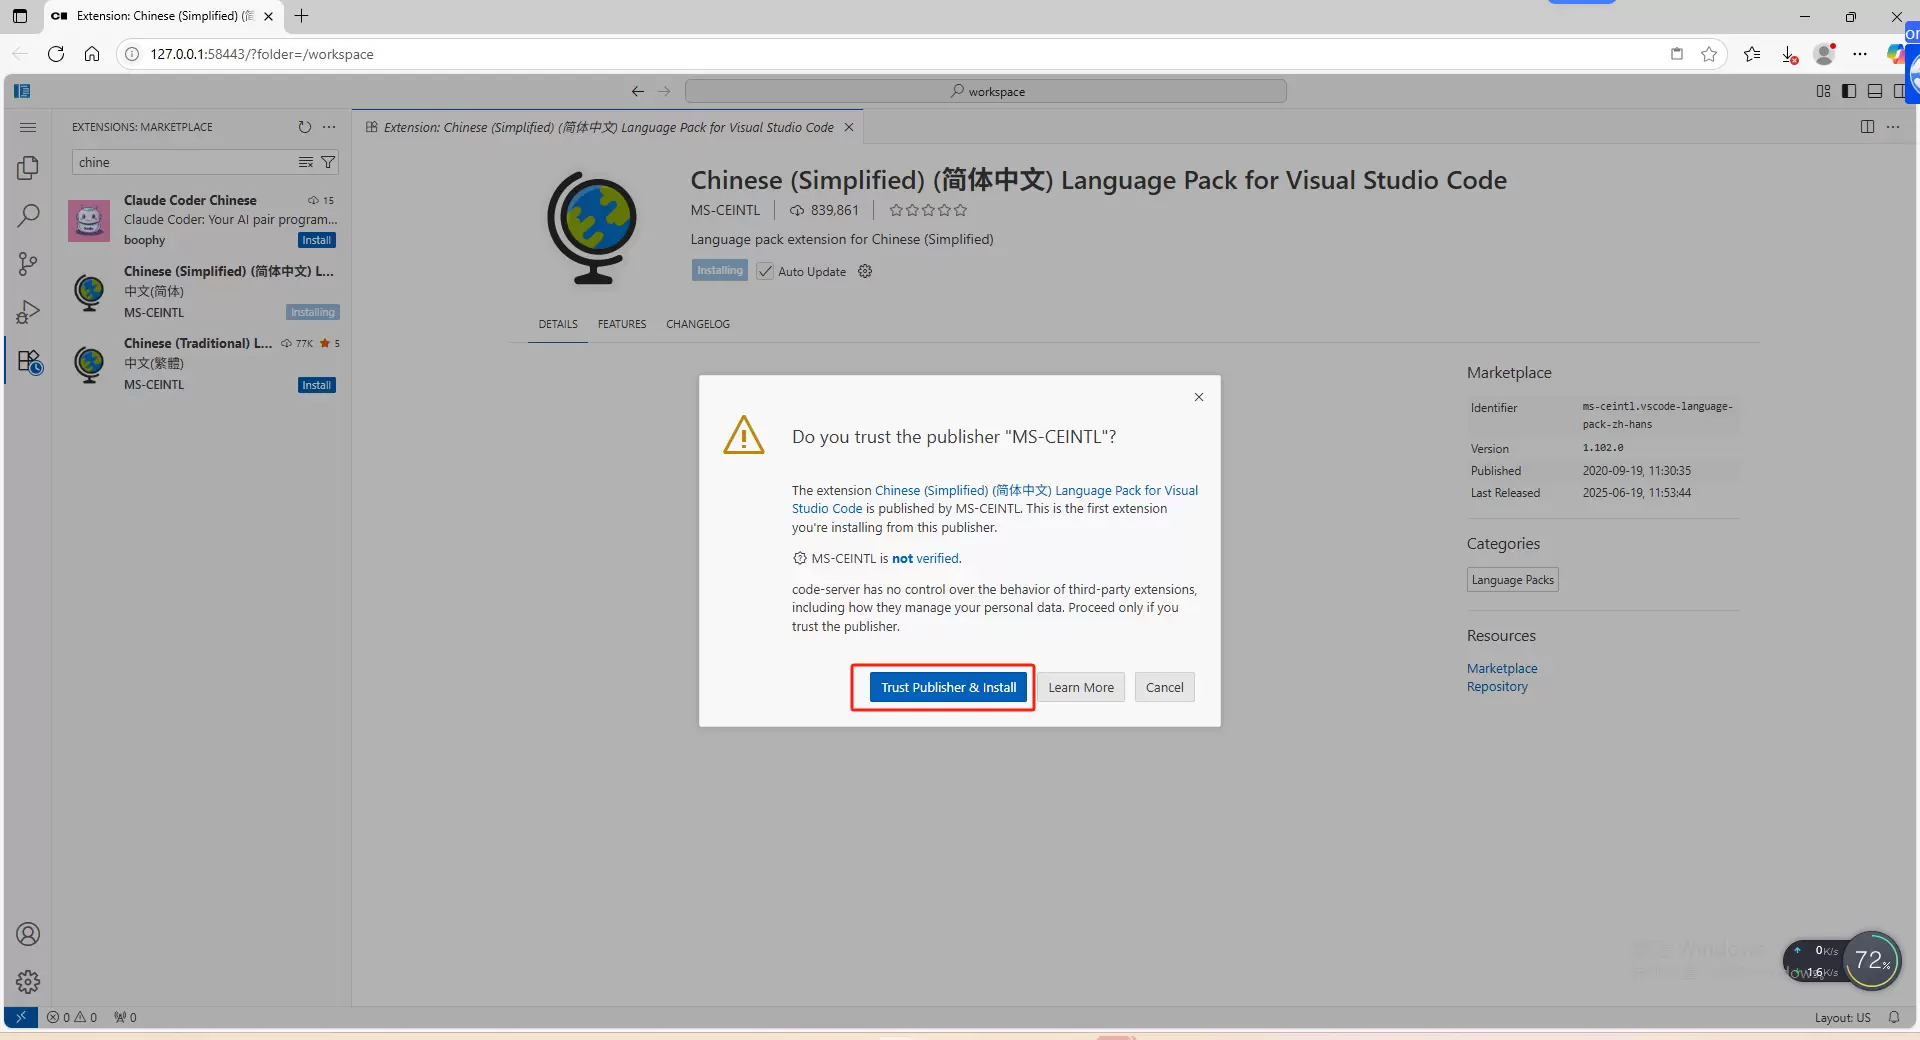1920x1040 pixels.
Task: Switch to the Features tab
Action: tap(621, 324)
